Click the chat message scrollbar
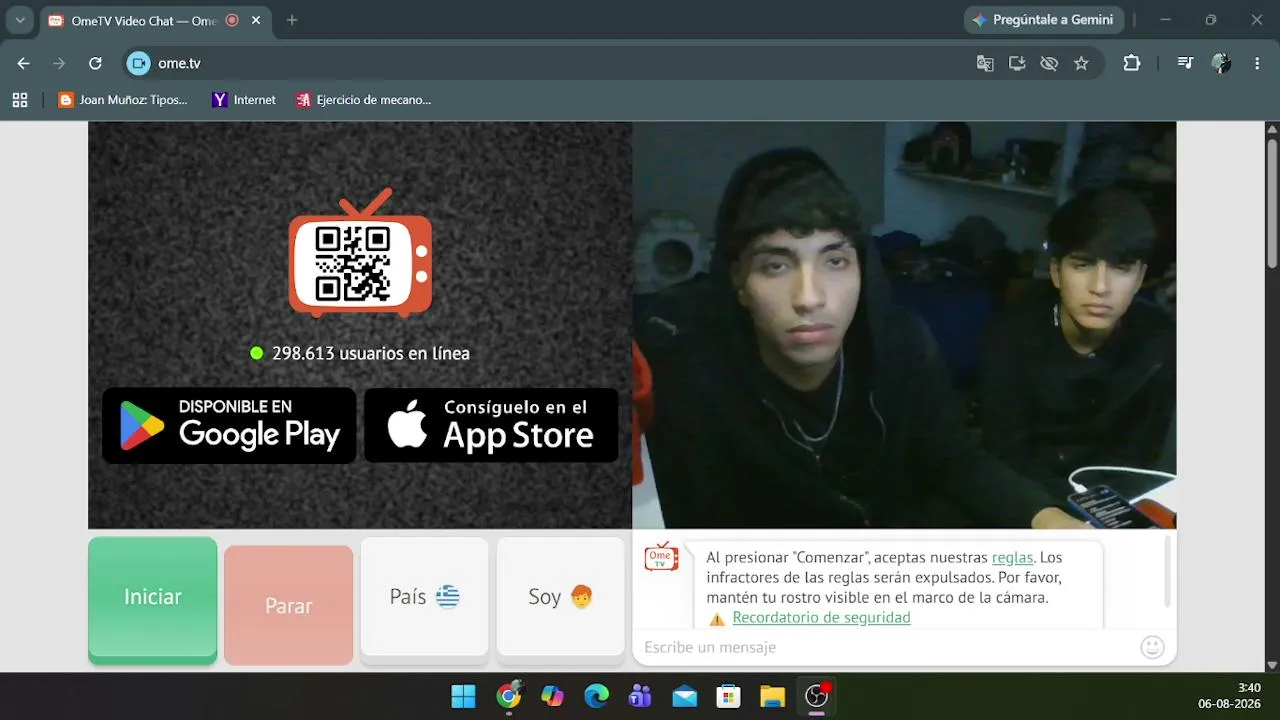The width and height of the screenshot is (1280, 720). click(1167, 571)
